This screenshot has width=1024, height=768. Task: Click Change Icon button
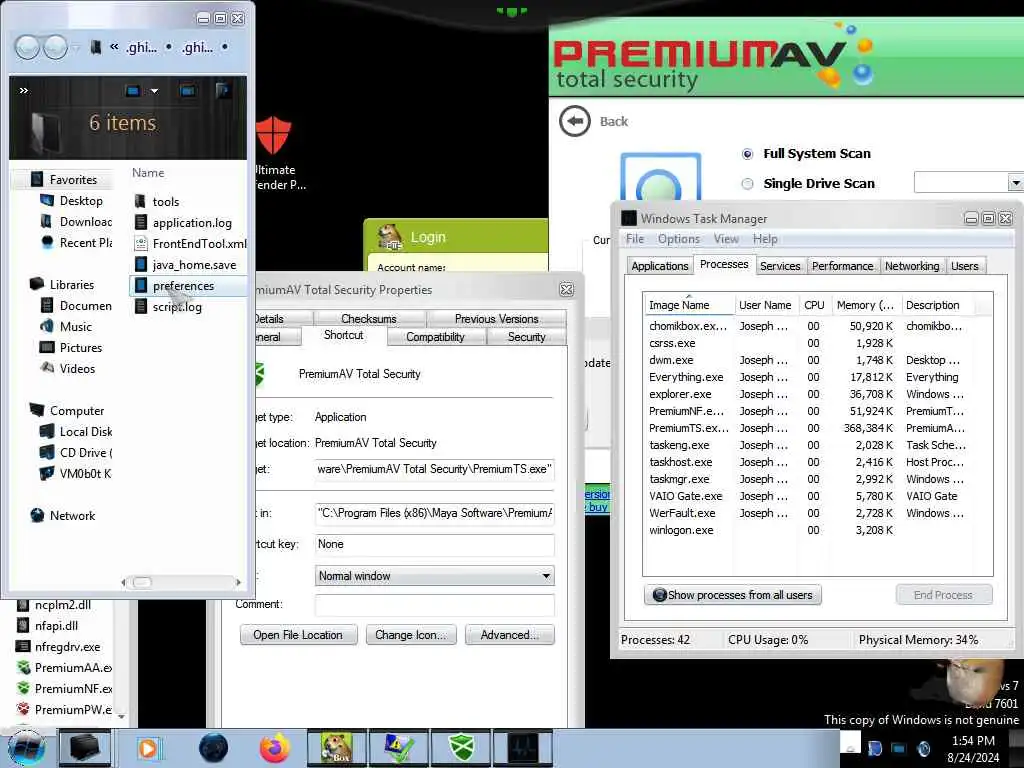pos(410,635)
